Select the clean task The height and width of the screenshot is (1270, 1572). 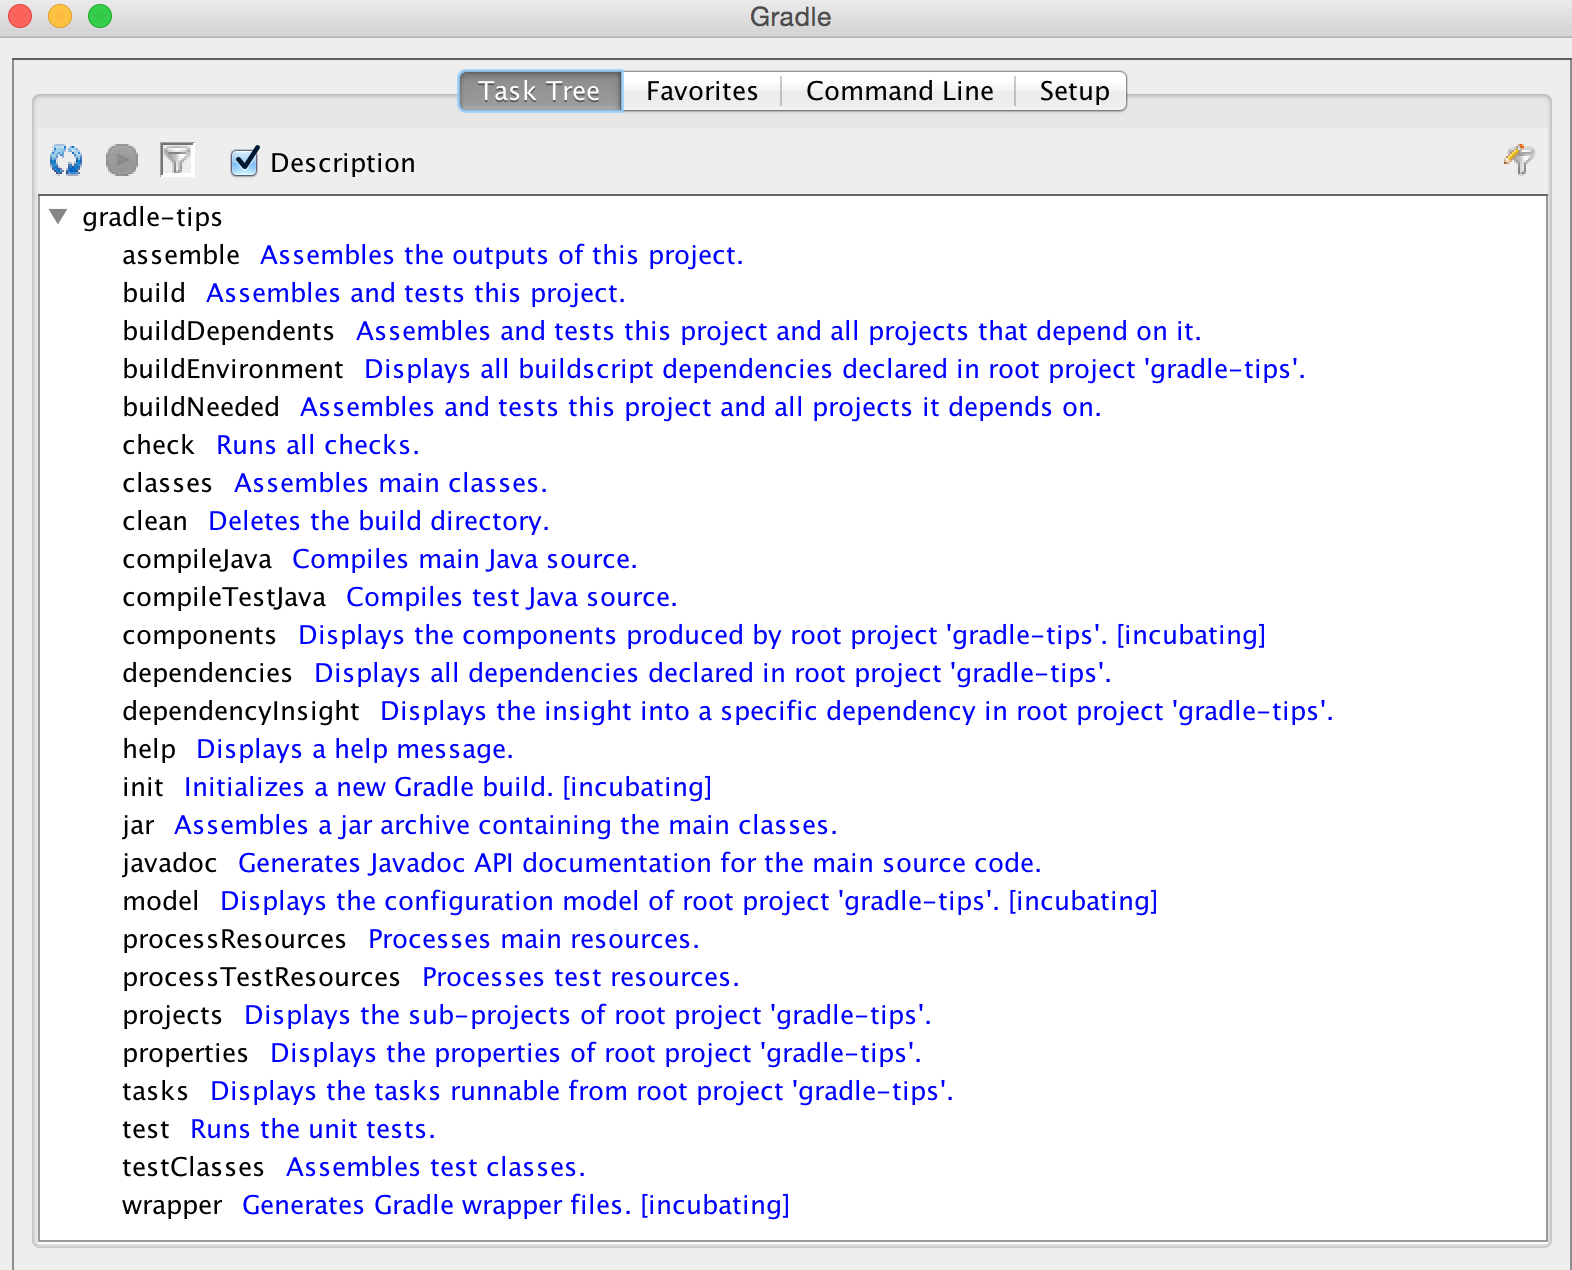(335, 521)
